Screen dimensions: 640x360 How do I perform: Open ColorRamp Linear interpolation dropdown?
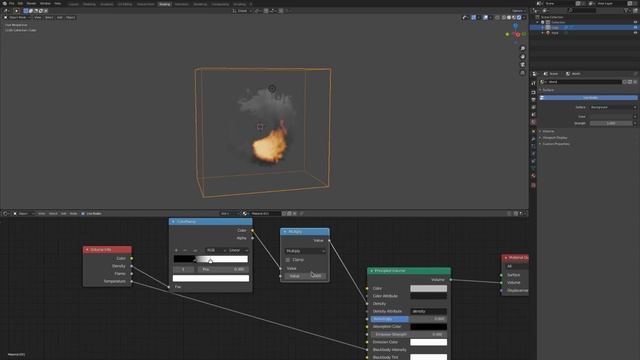(x=238, y=250)
